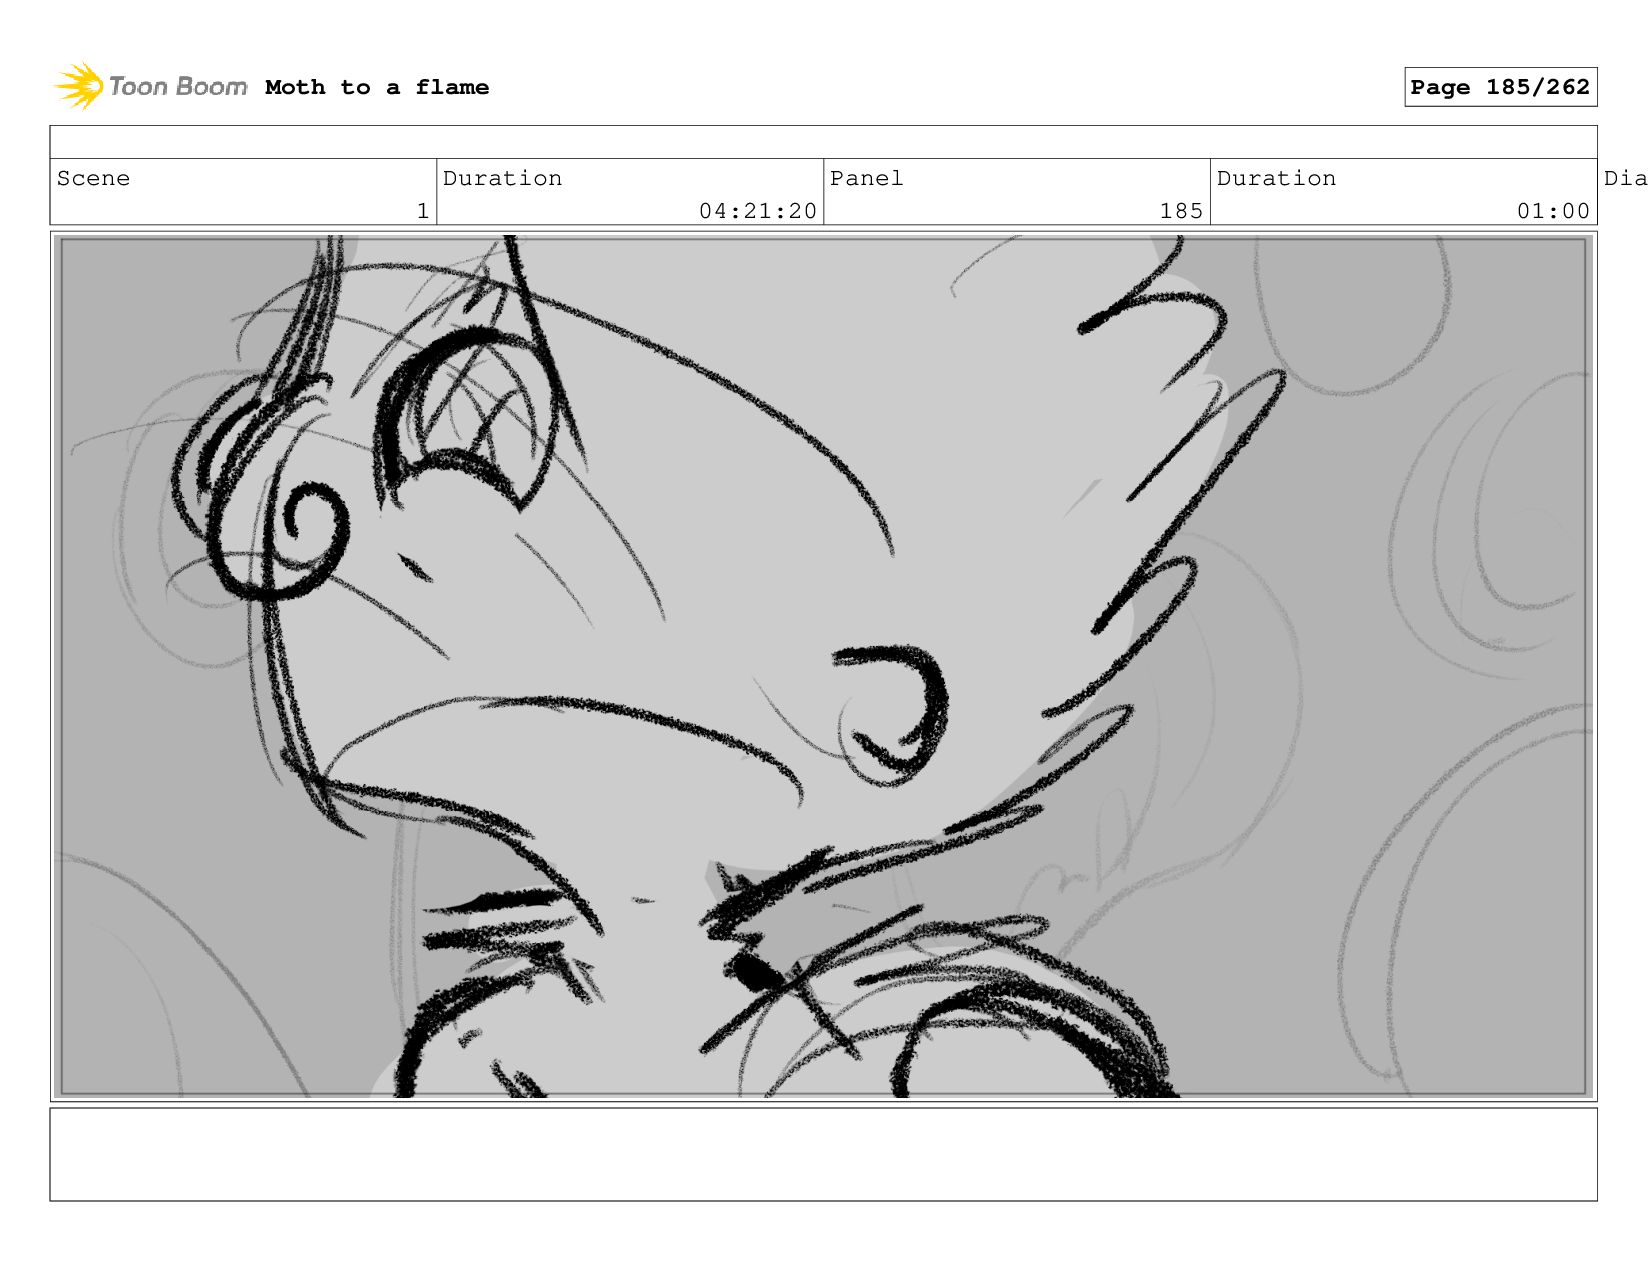This screenshot has height=1276, width=1648.
Task: Click the empty notes box below the panel
Action: tap(823, 1154)
